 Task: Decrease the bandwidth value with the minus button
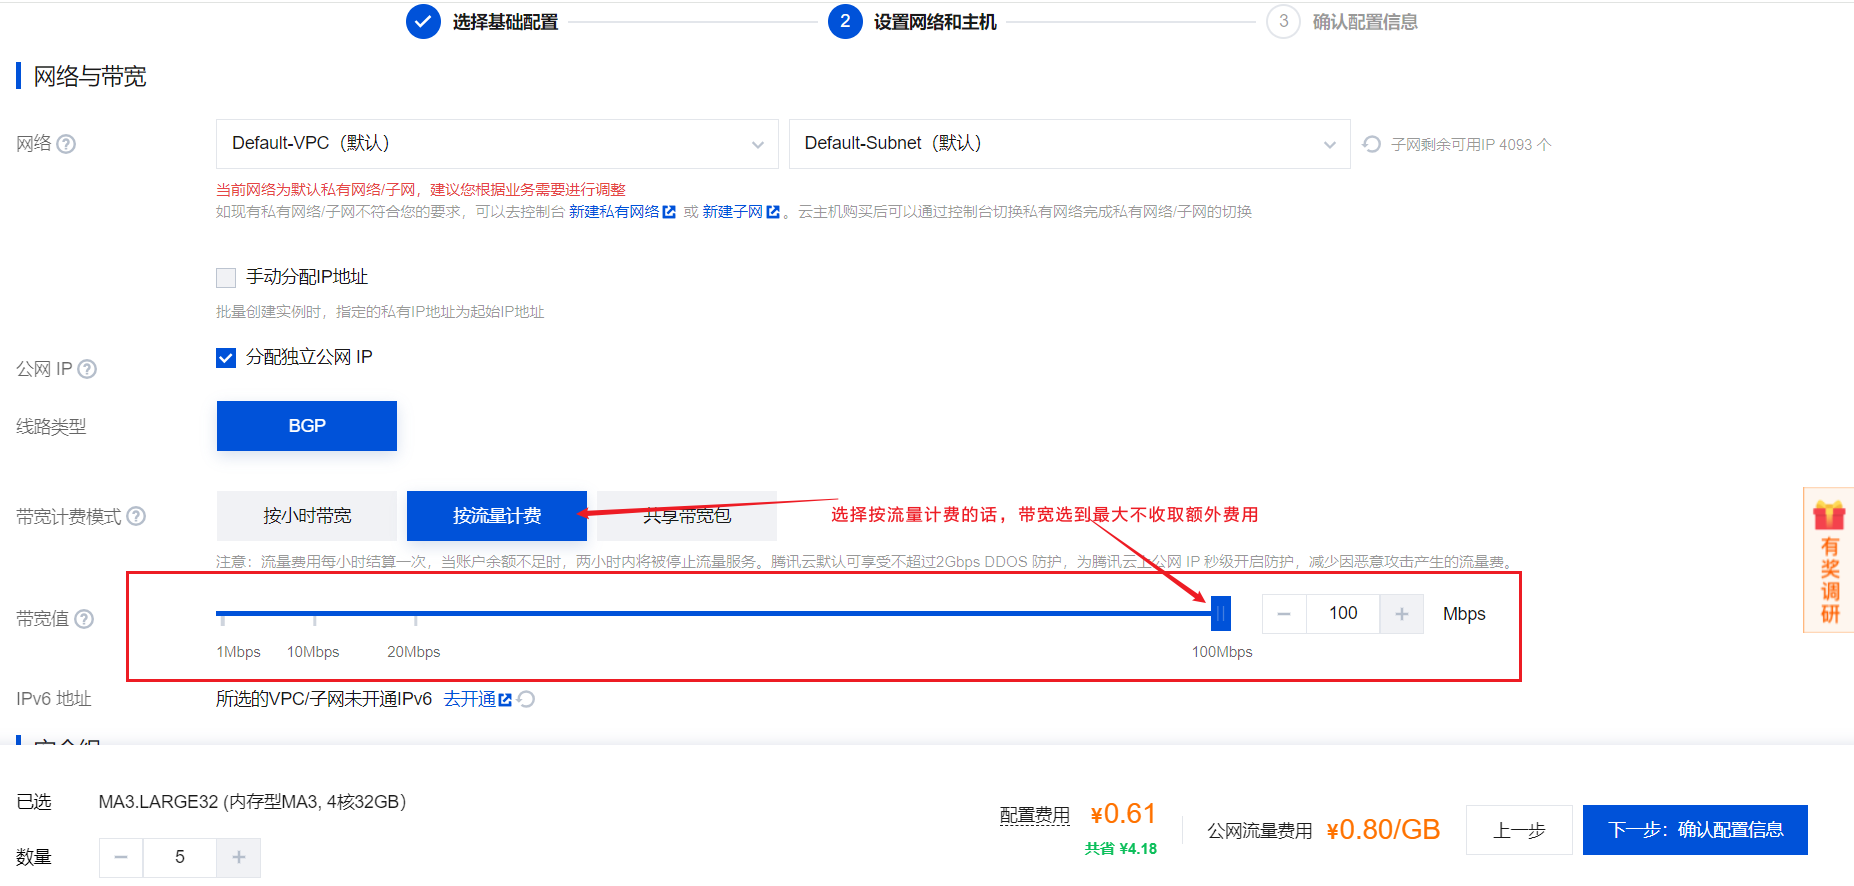click(x=1284, y=614)
